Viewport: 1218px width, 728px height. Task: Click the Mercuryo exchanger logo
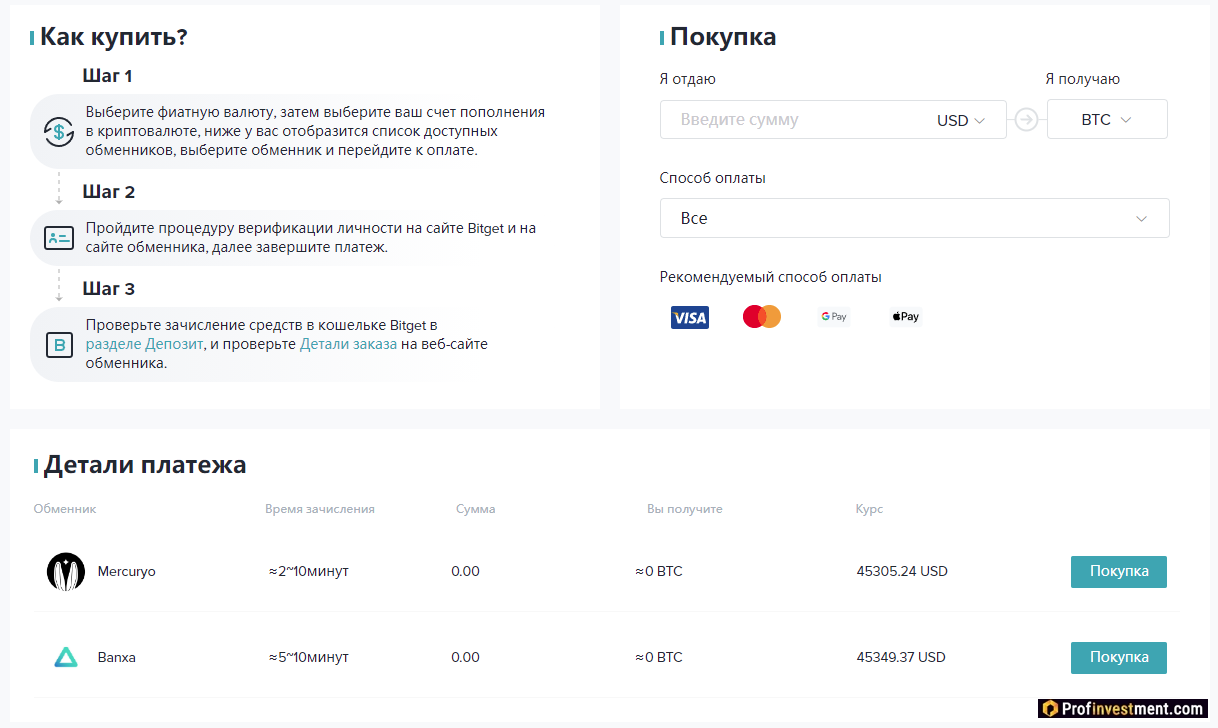[66, 572]
